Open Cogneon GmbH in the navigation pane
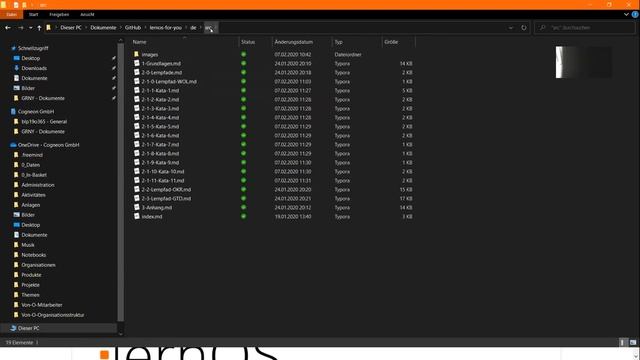This screenshot has height=360, width=640. 36,111
